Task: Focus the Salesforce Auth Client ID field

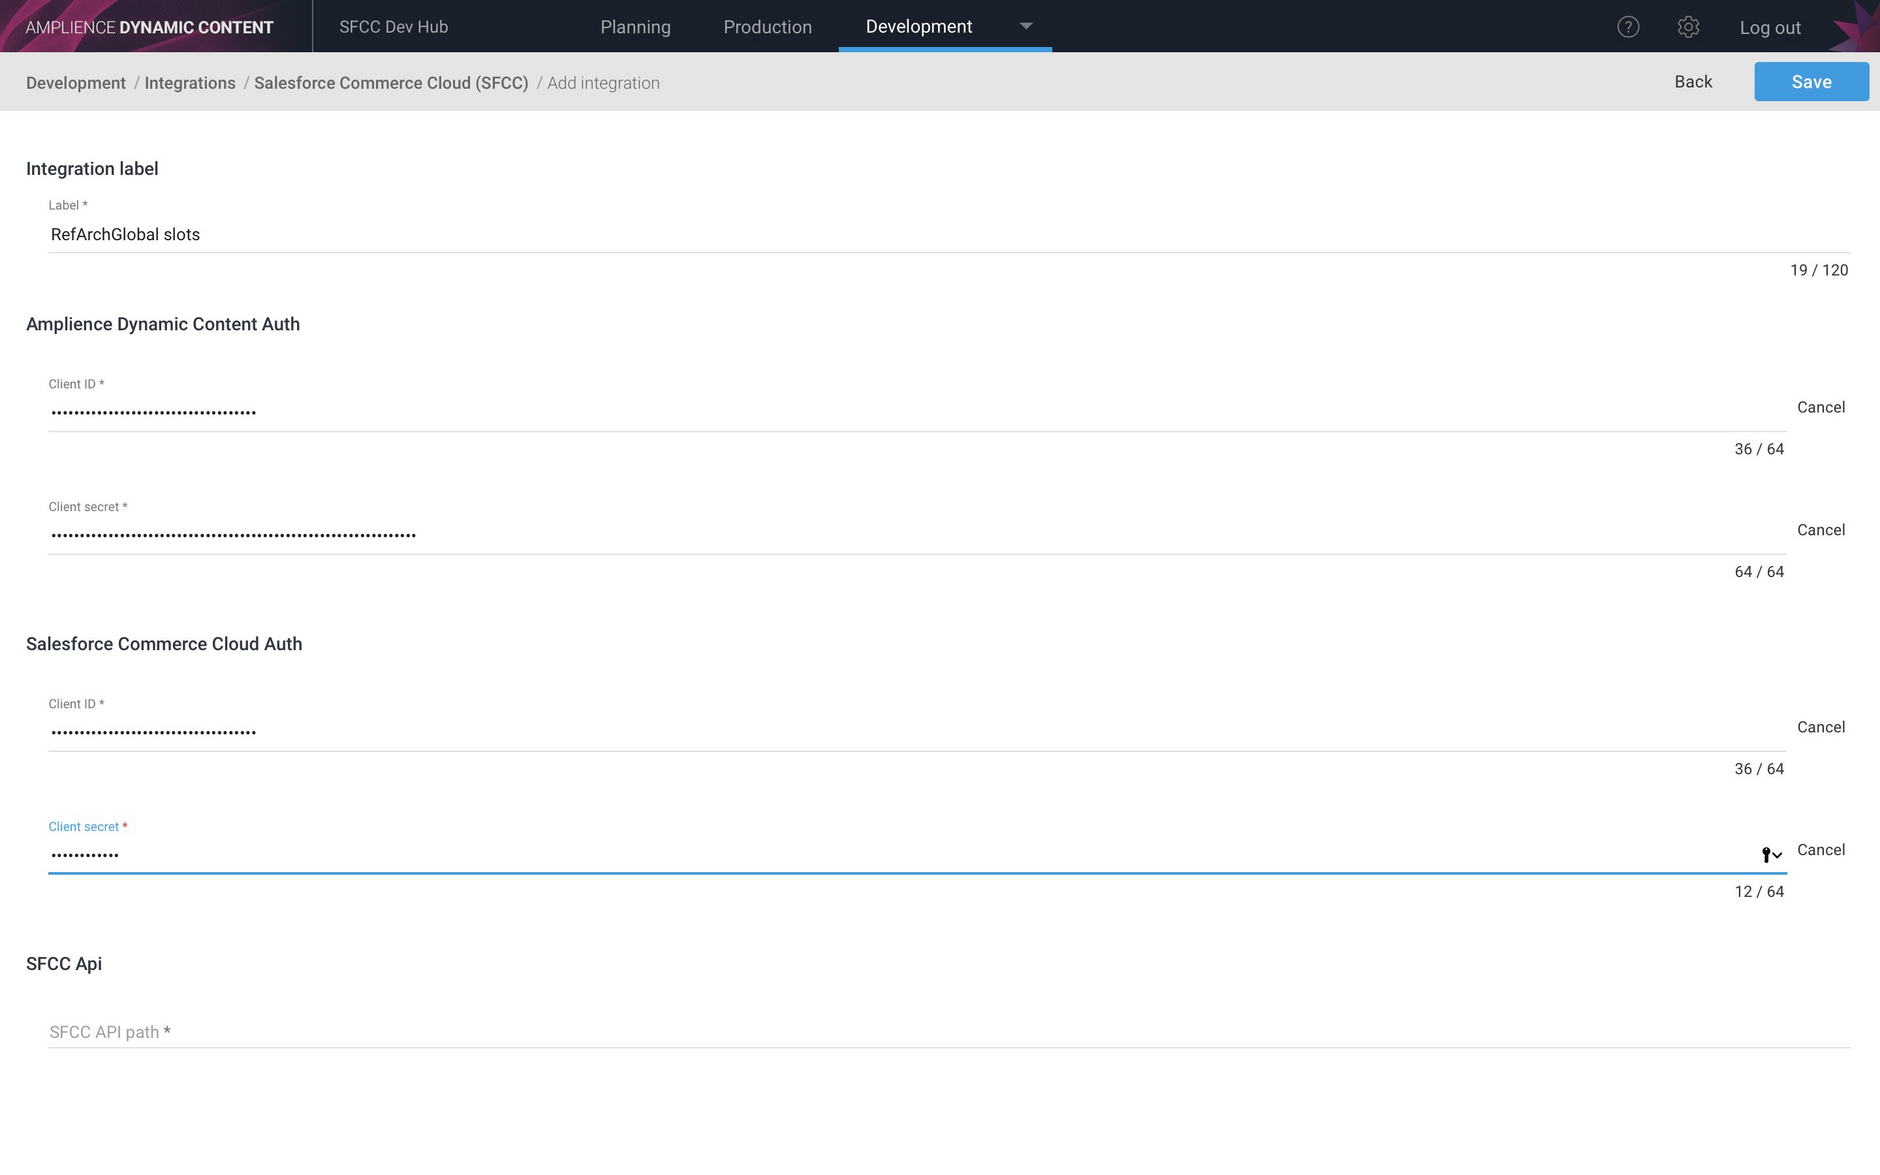Action: click(x=917, y=732)
